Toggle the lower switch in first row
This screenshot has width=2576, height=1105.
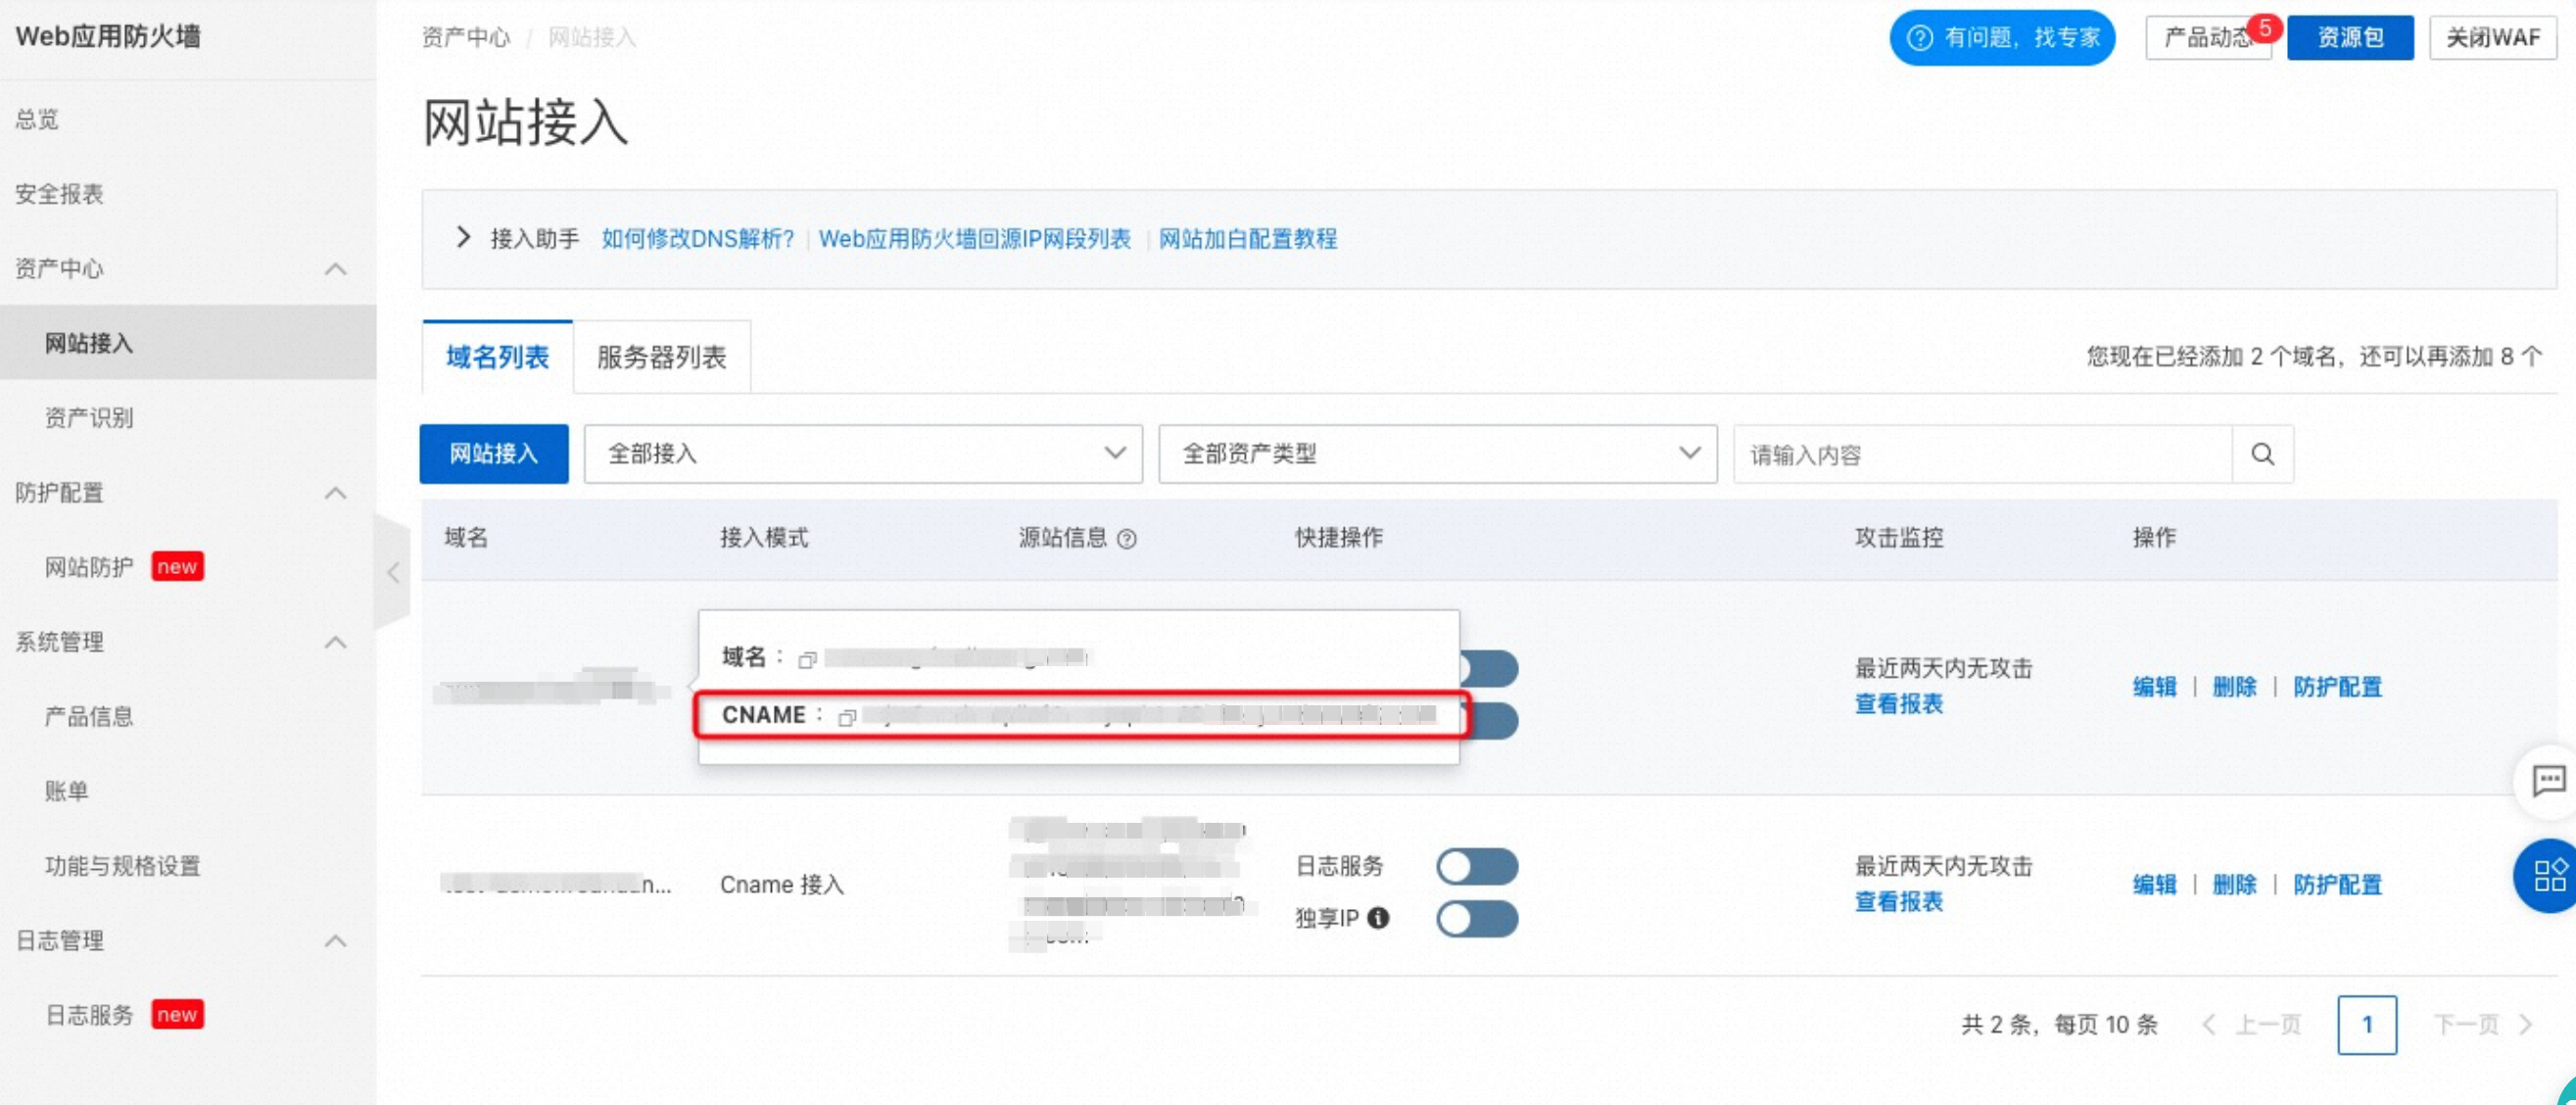pyautogui.click(x=1492, y=720)
